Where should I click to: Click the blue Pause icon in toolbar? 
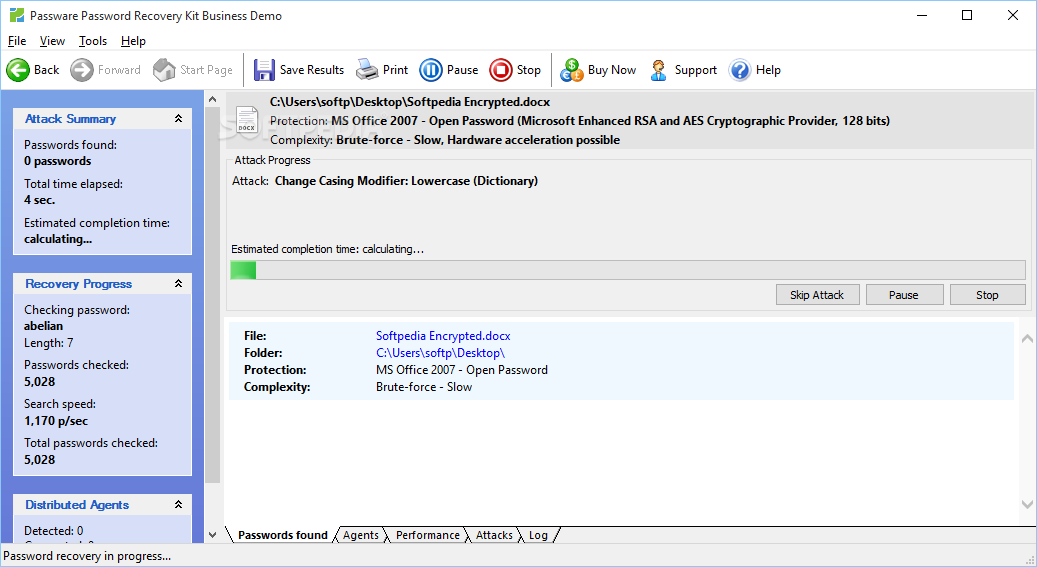pyautogui.click(x=431, y=69)
